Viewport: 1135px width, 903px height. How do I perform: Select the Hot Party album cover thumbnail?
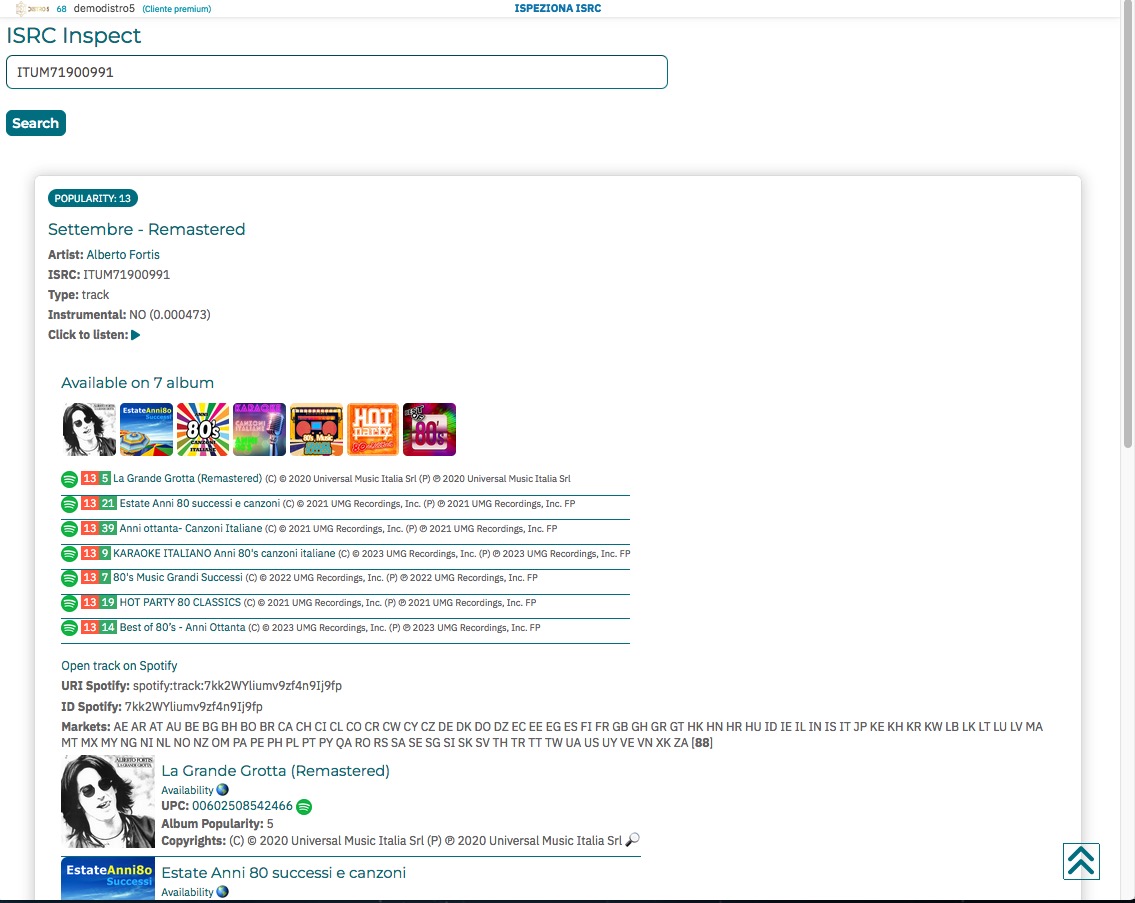pyautogui.click(x=373, y=429)
